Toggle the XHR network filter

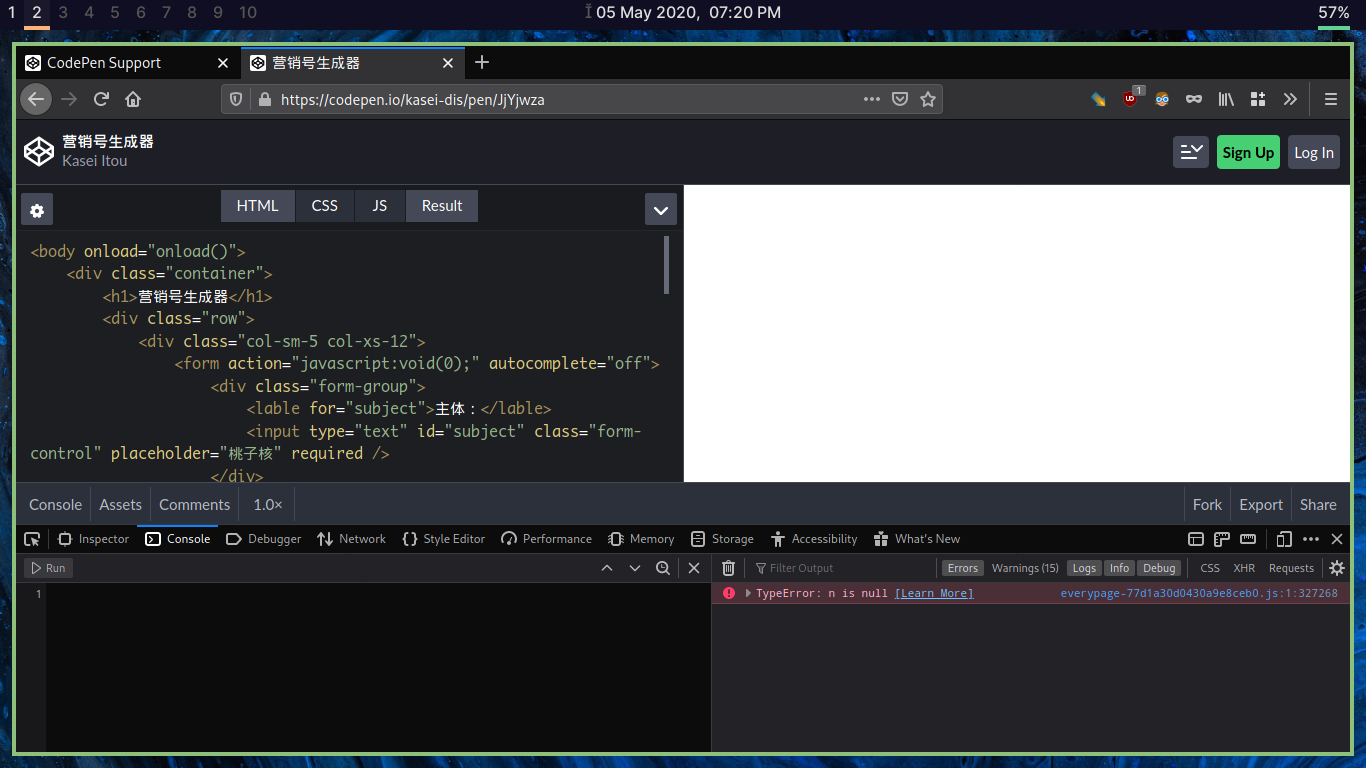tap(1244, 567)
